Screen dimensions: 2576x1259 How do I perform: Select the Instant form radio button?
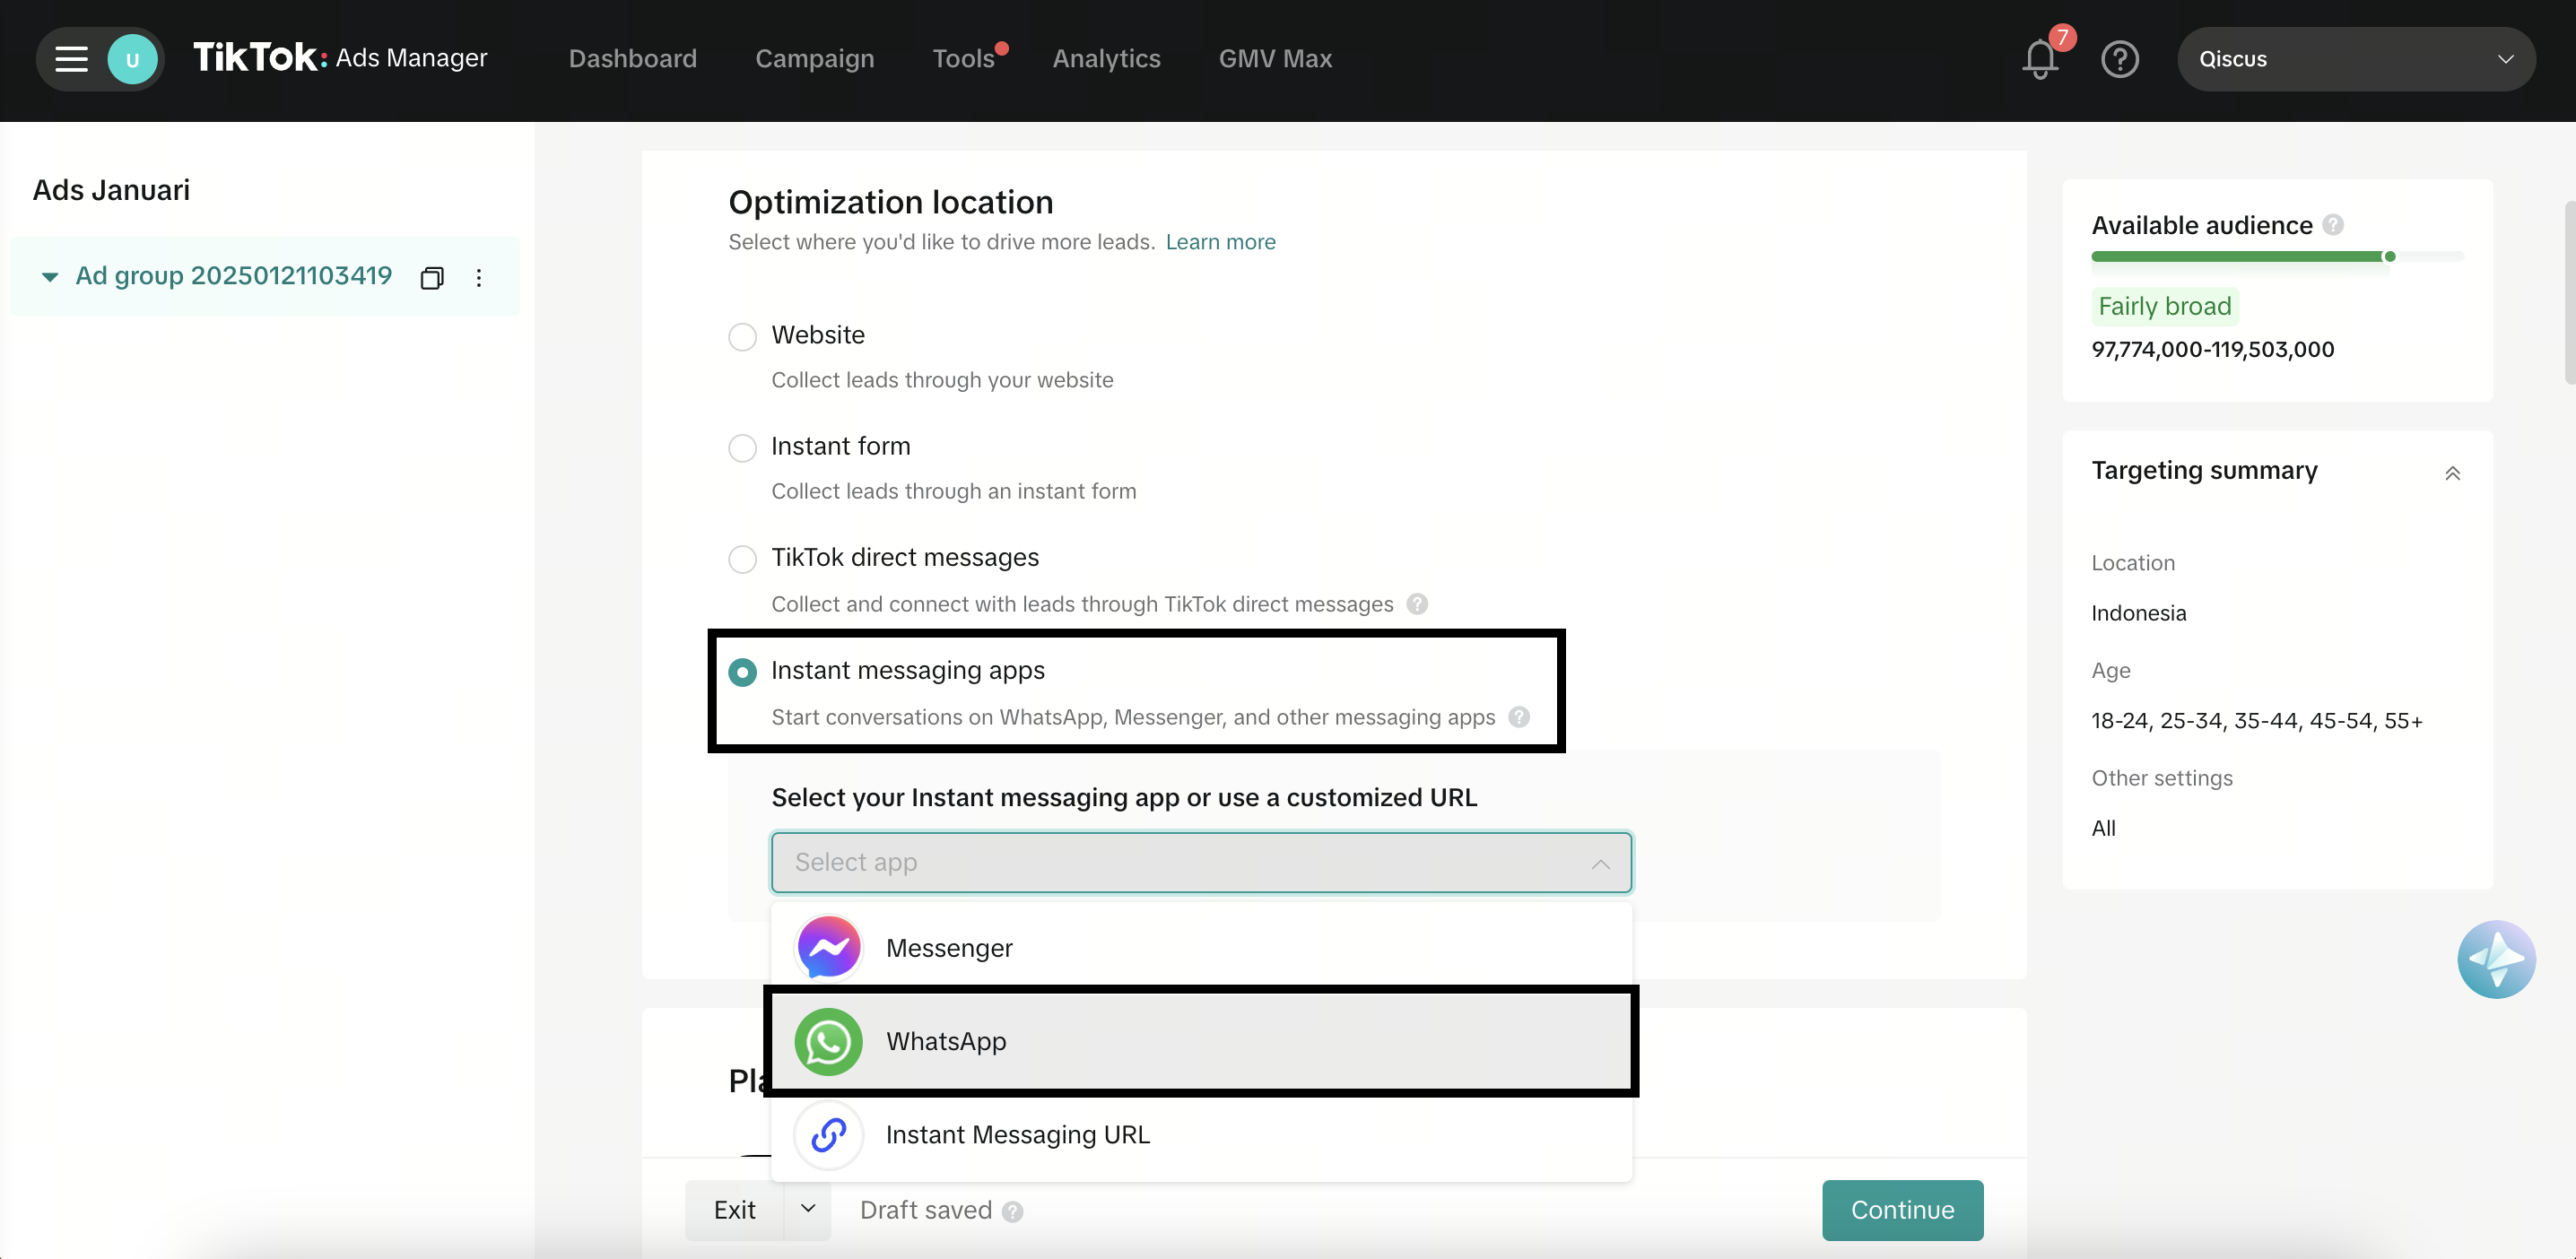[x=742, y=448]
